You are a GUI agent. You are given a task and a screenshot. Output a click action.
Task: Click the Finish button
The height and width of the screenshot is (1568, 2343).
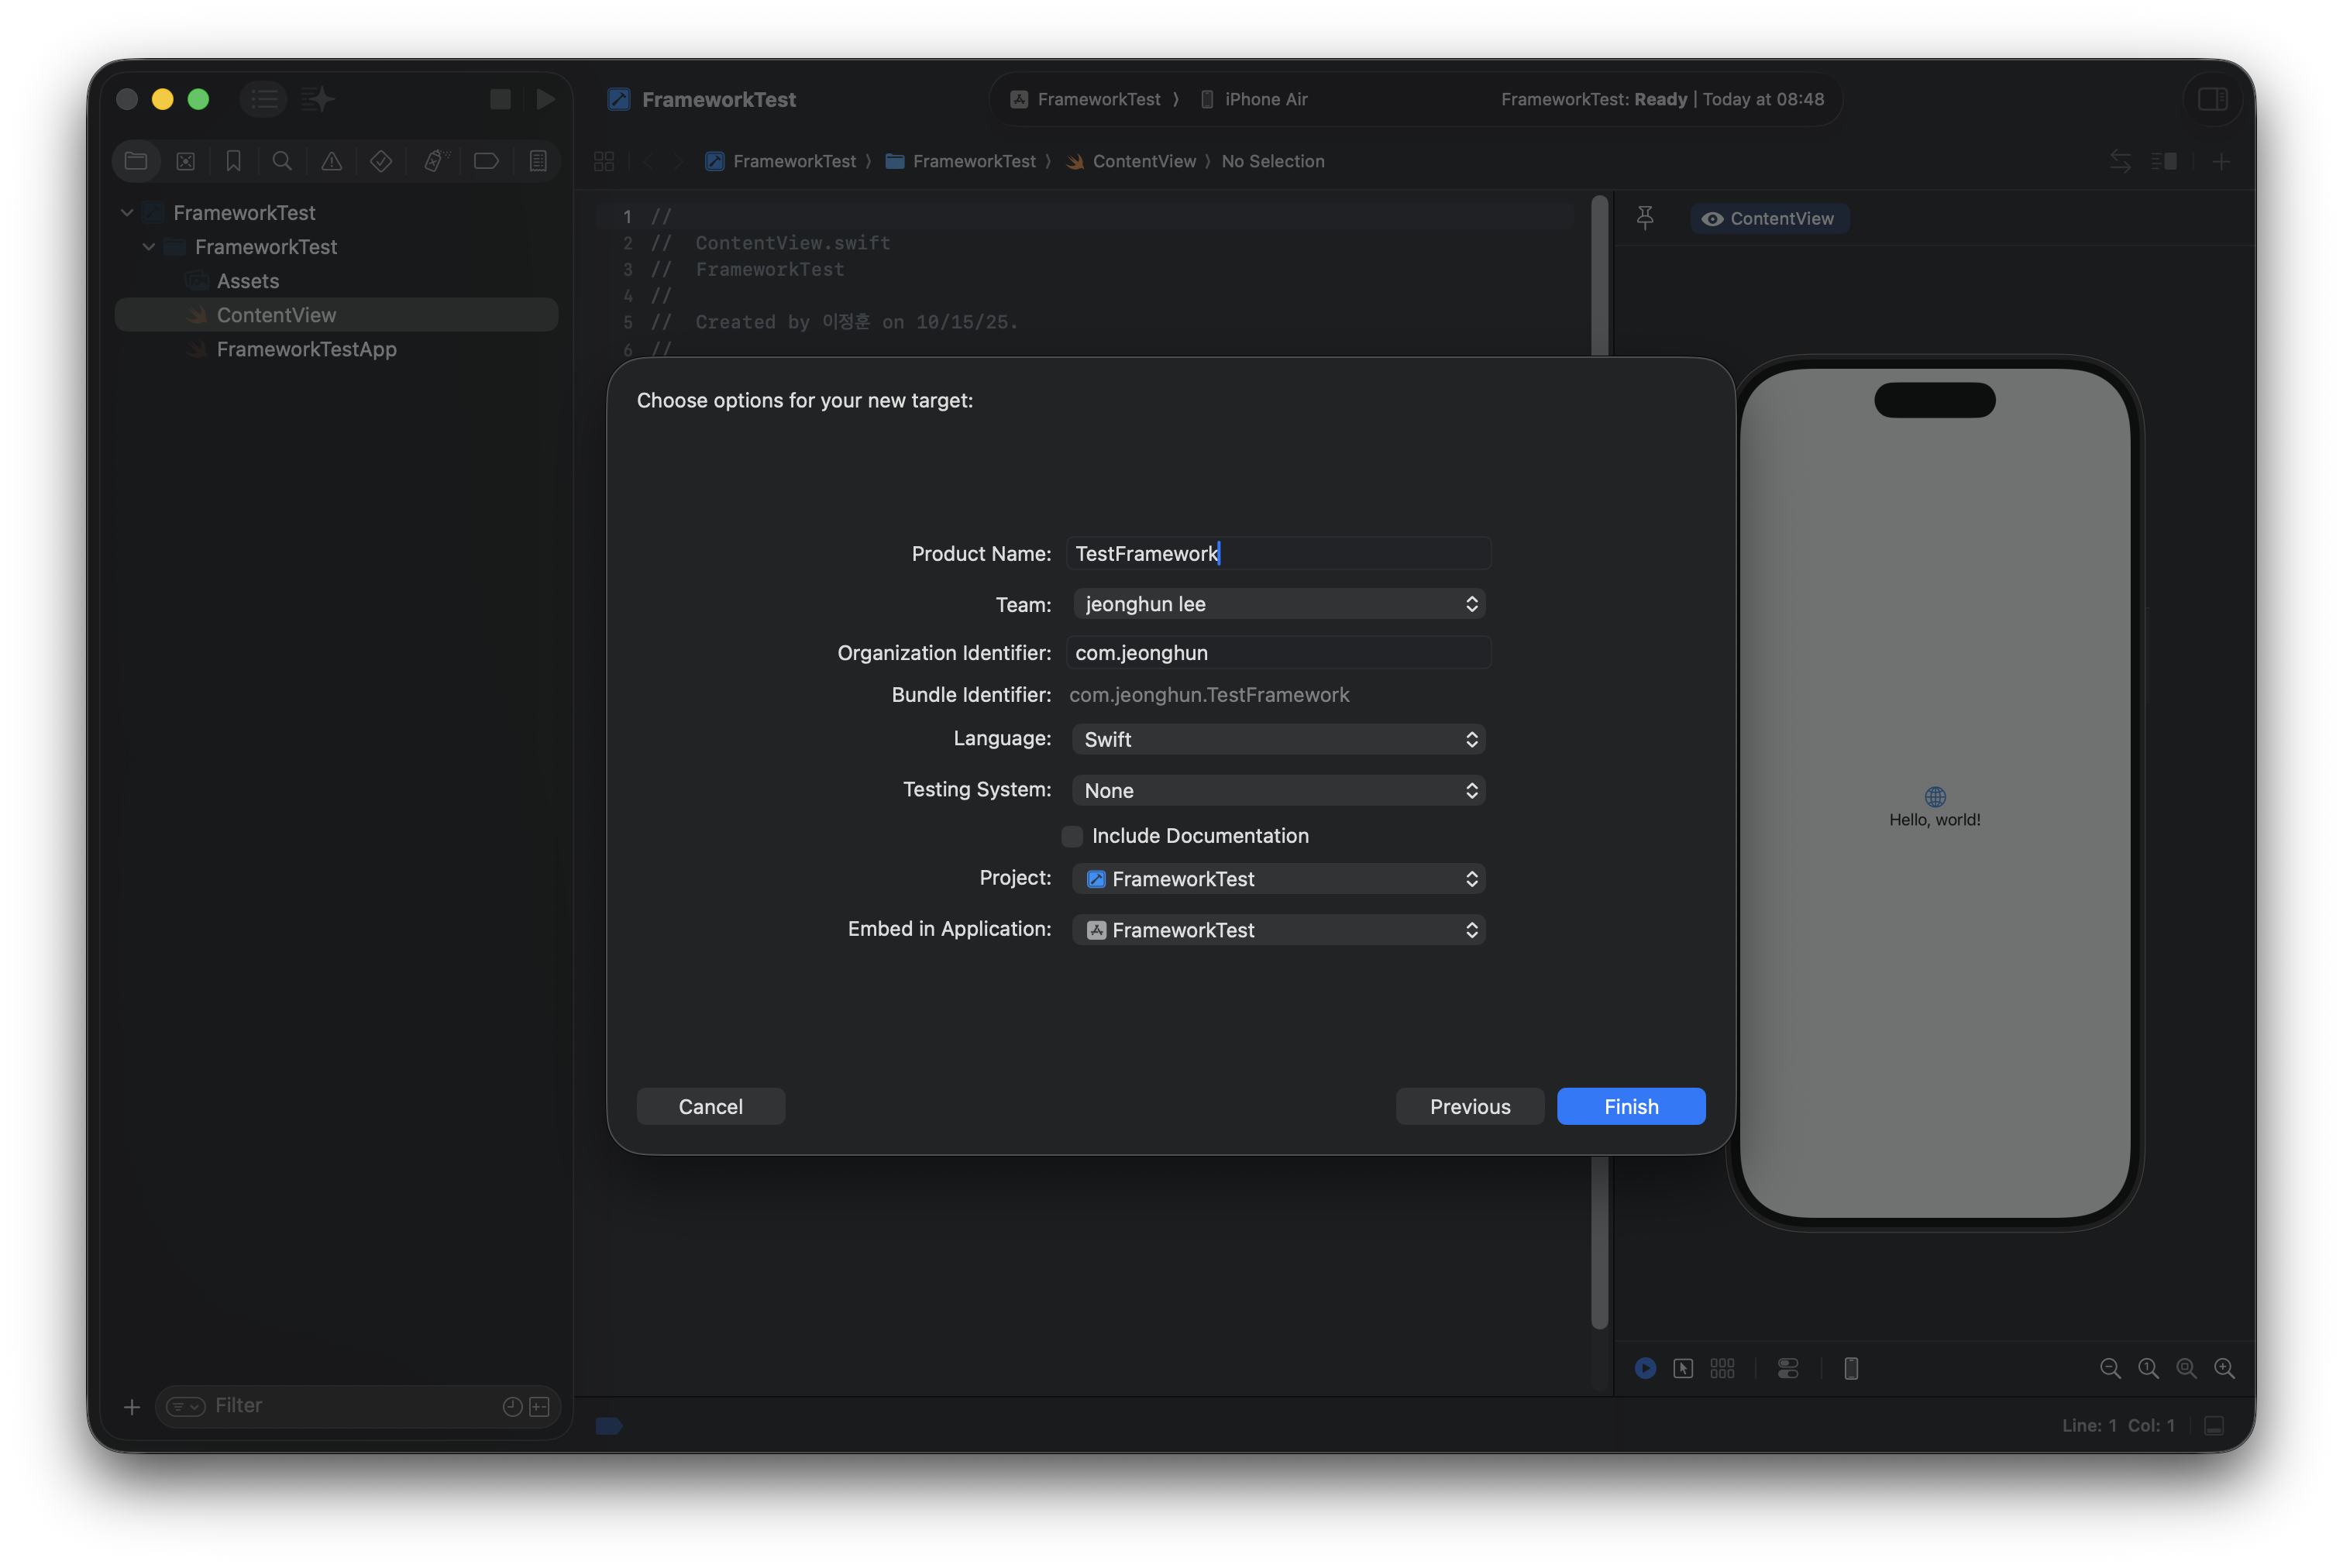[x=1630, y=1106]
